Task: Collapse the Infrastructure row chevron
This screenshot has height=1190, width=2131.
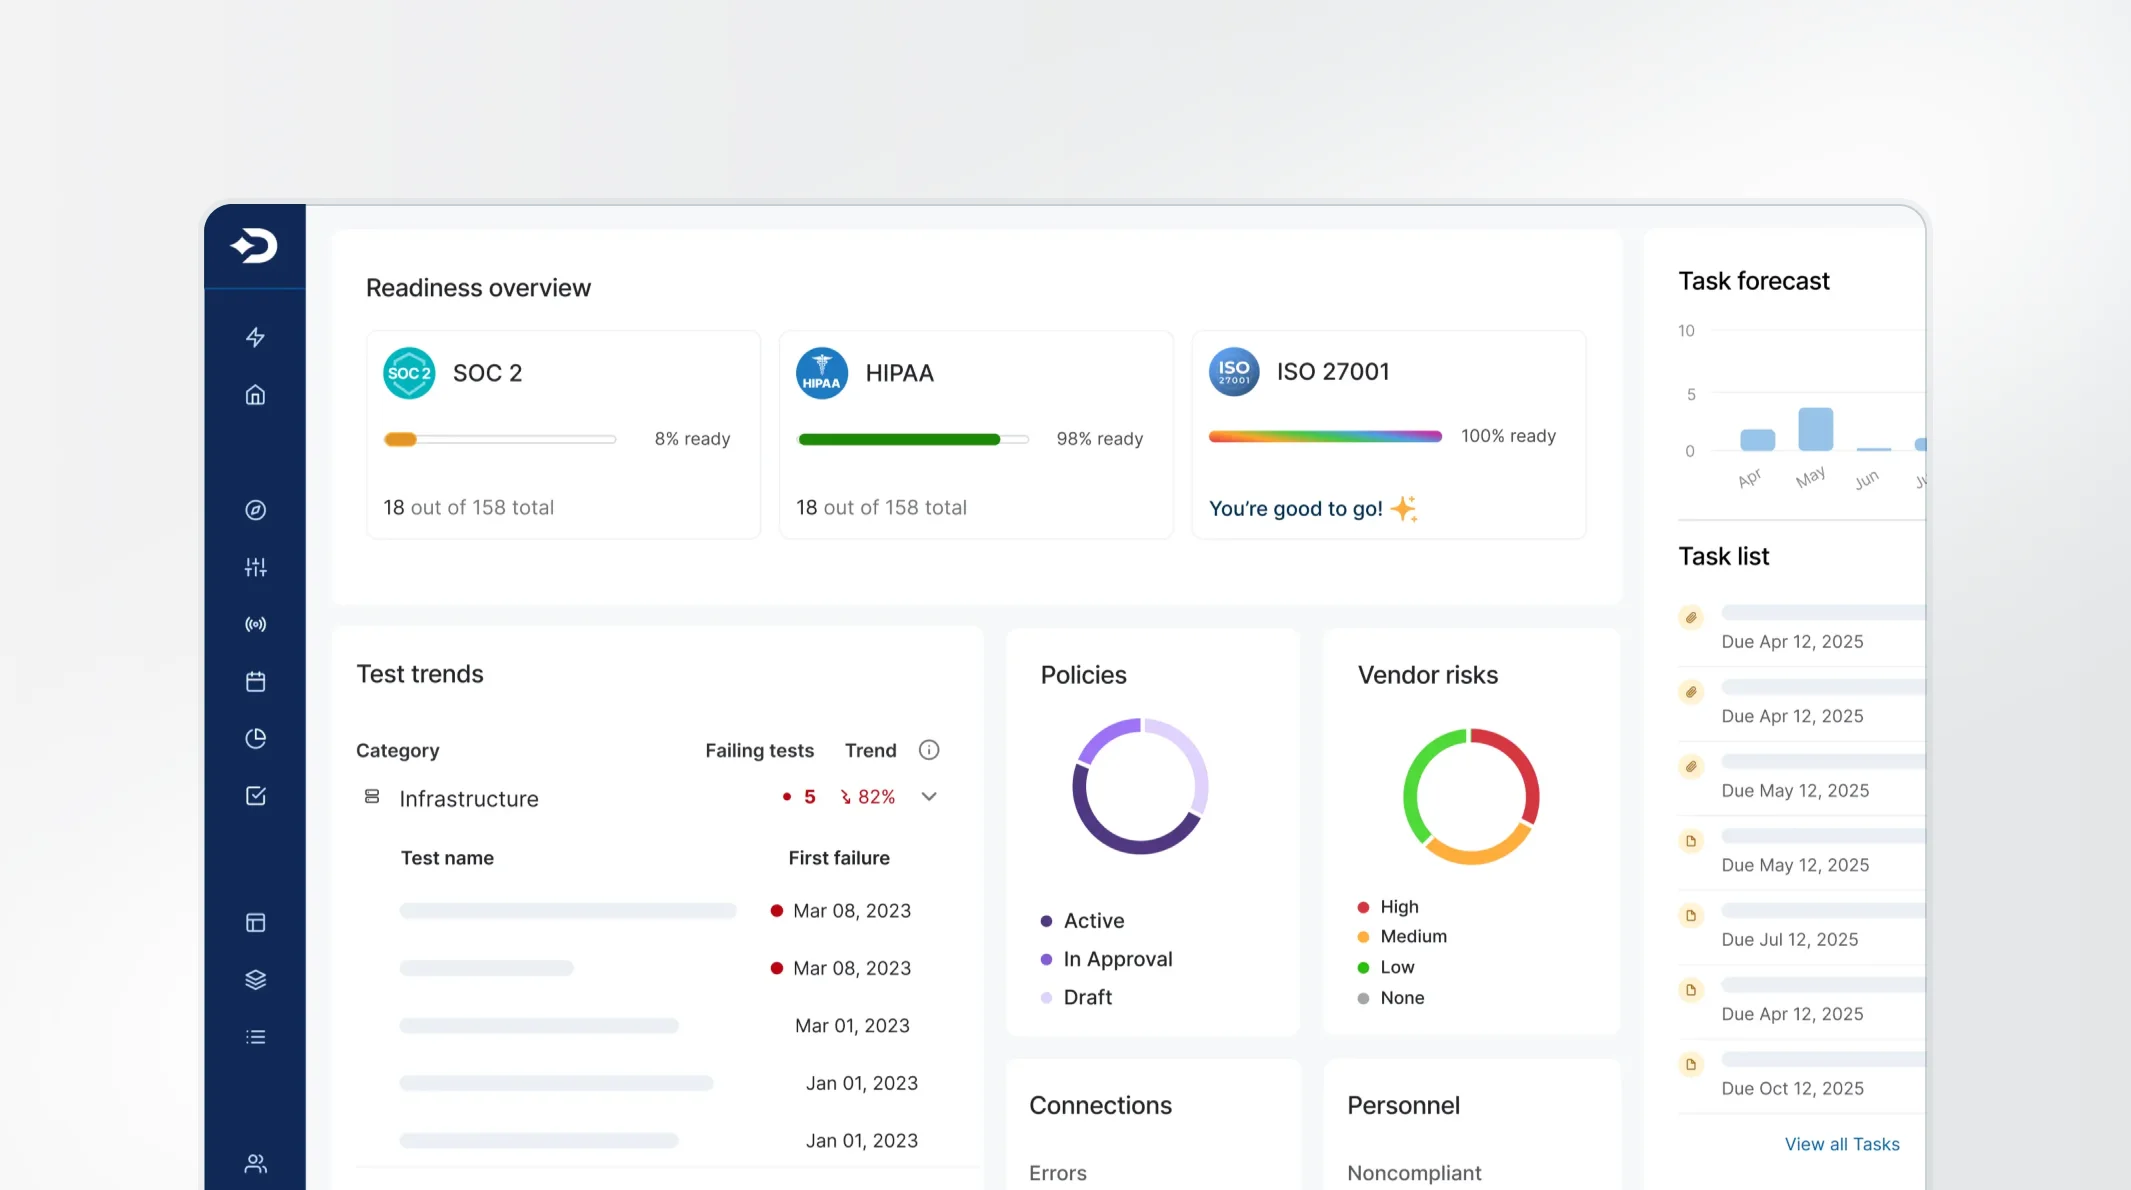Action: pos(928,797)
